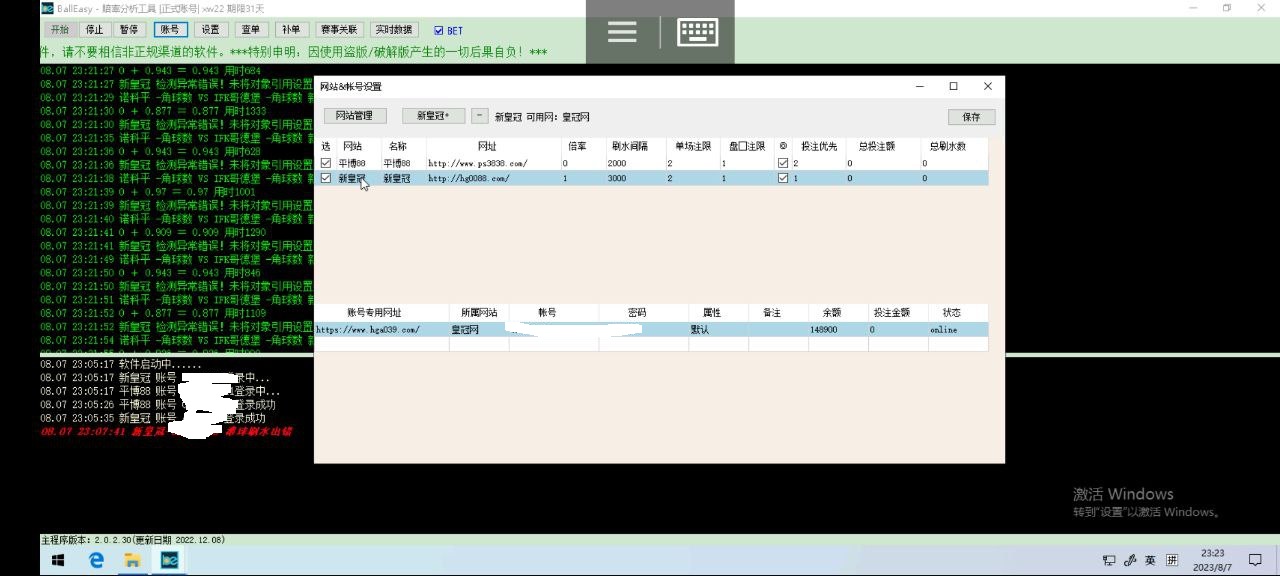1280x576 pixels.
Task: Click 刷水间隔 value 3000
Action: pyautogui.click(x=617, y=178)
